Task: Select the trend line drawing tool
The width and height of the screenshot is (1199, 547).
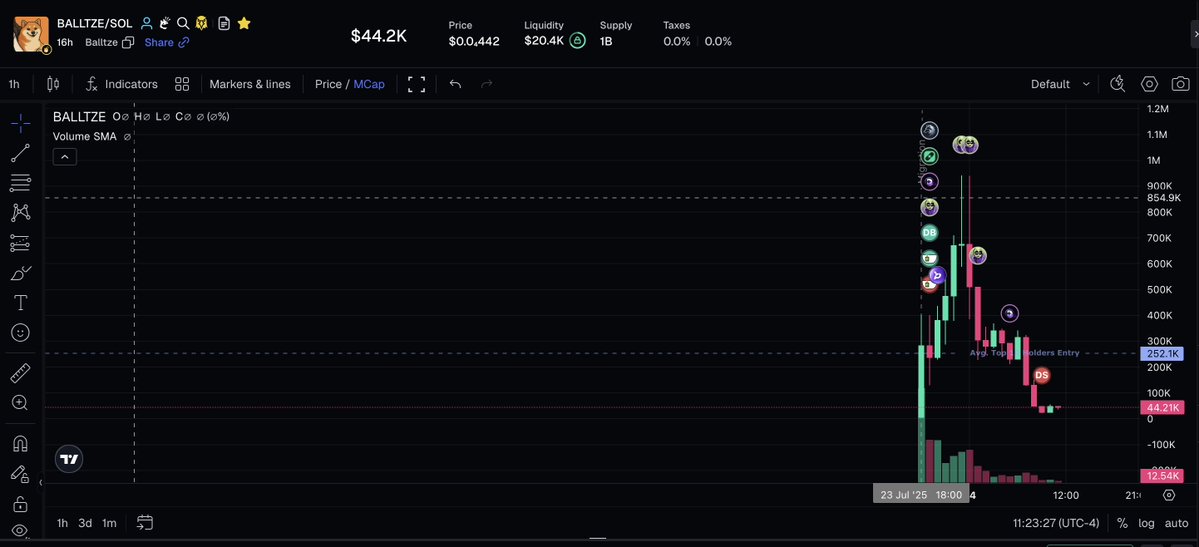Action: (x=21, y=153)
